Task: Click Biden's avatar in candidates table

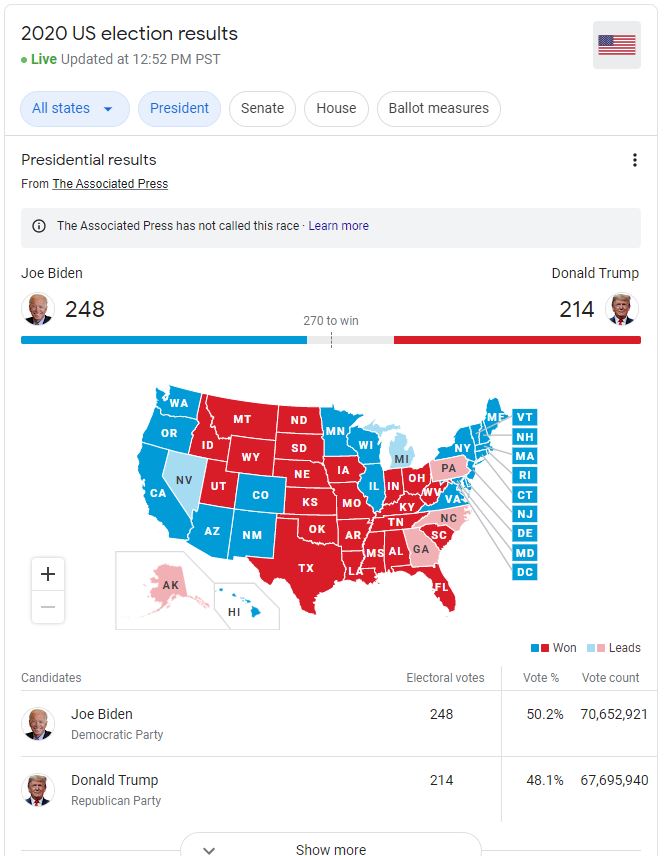Action: coord(38,724)
